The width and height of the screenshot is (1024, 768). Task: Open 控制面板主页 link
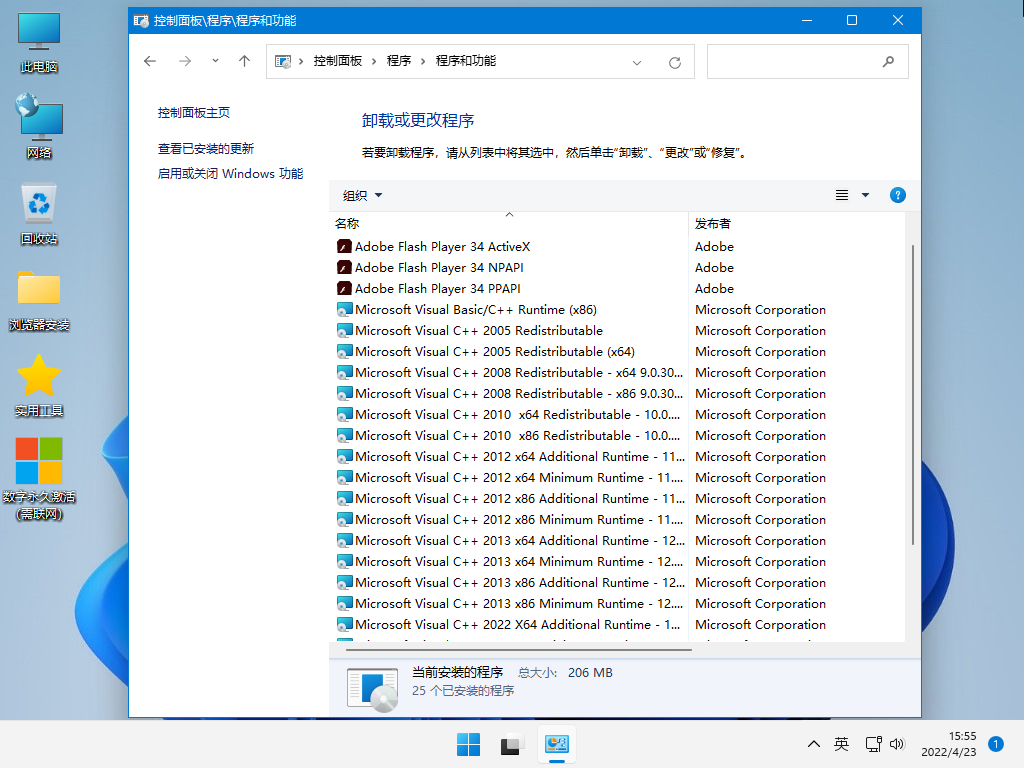click(x=194, y=112)
